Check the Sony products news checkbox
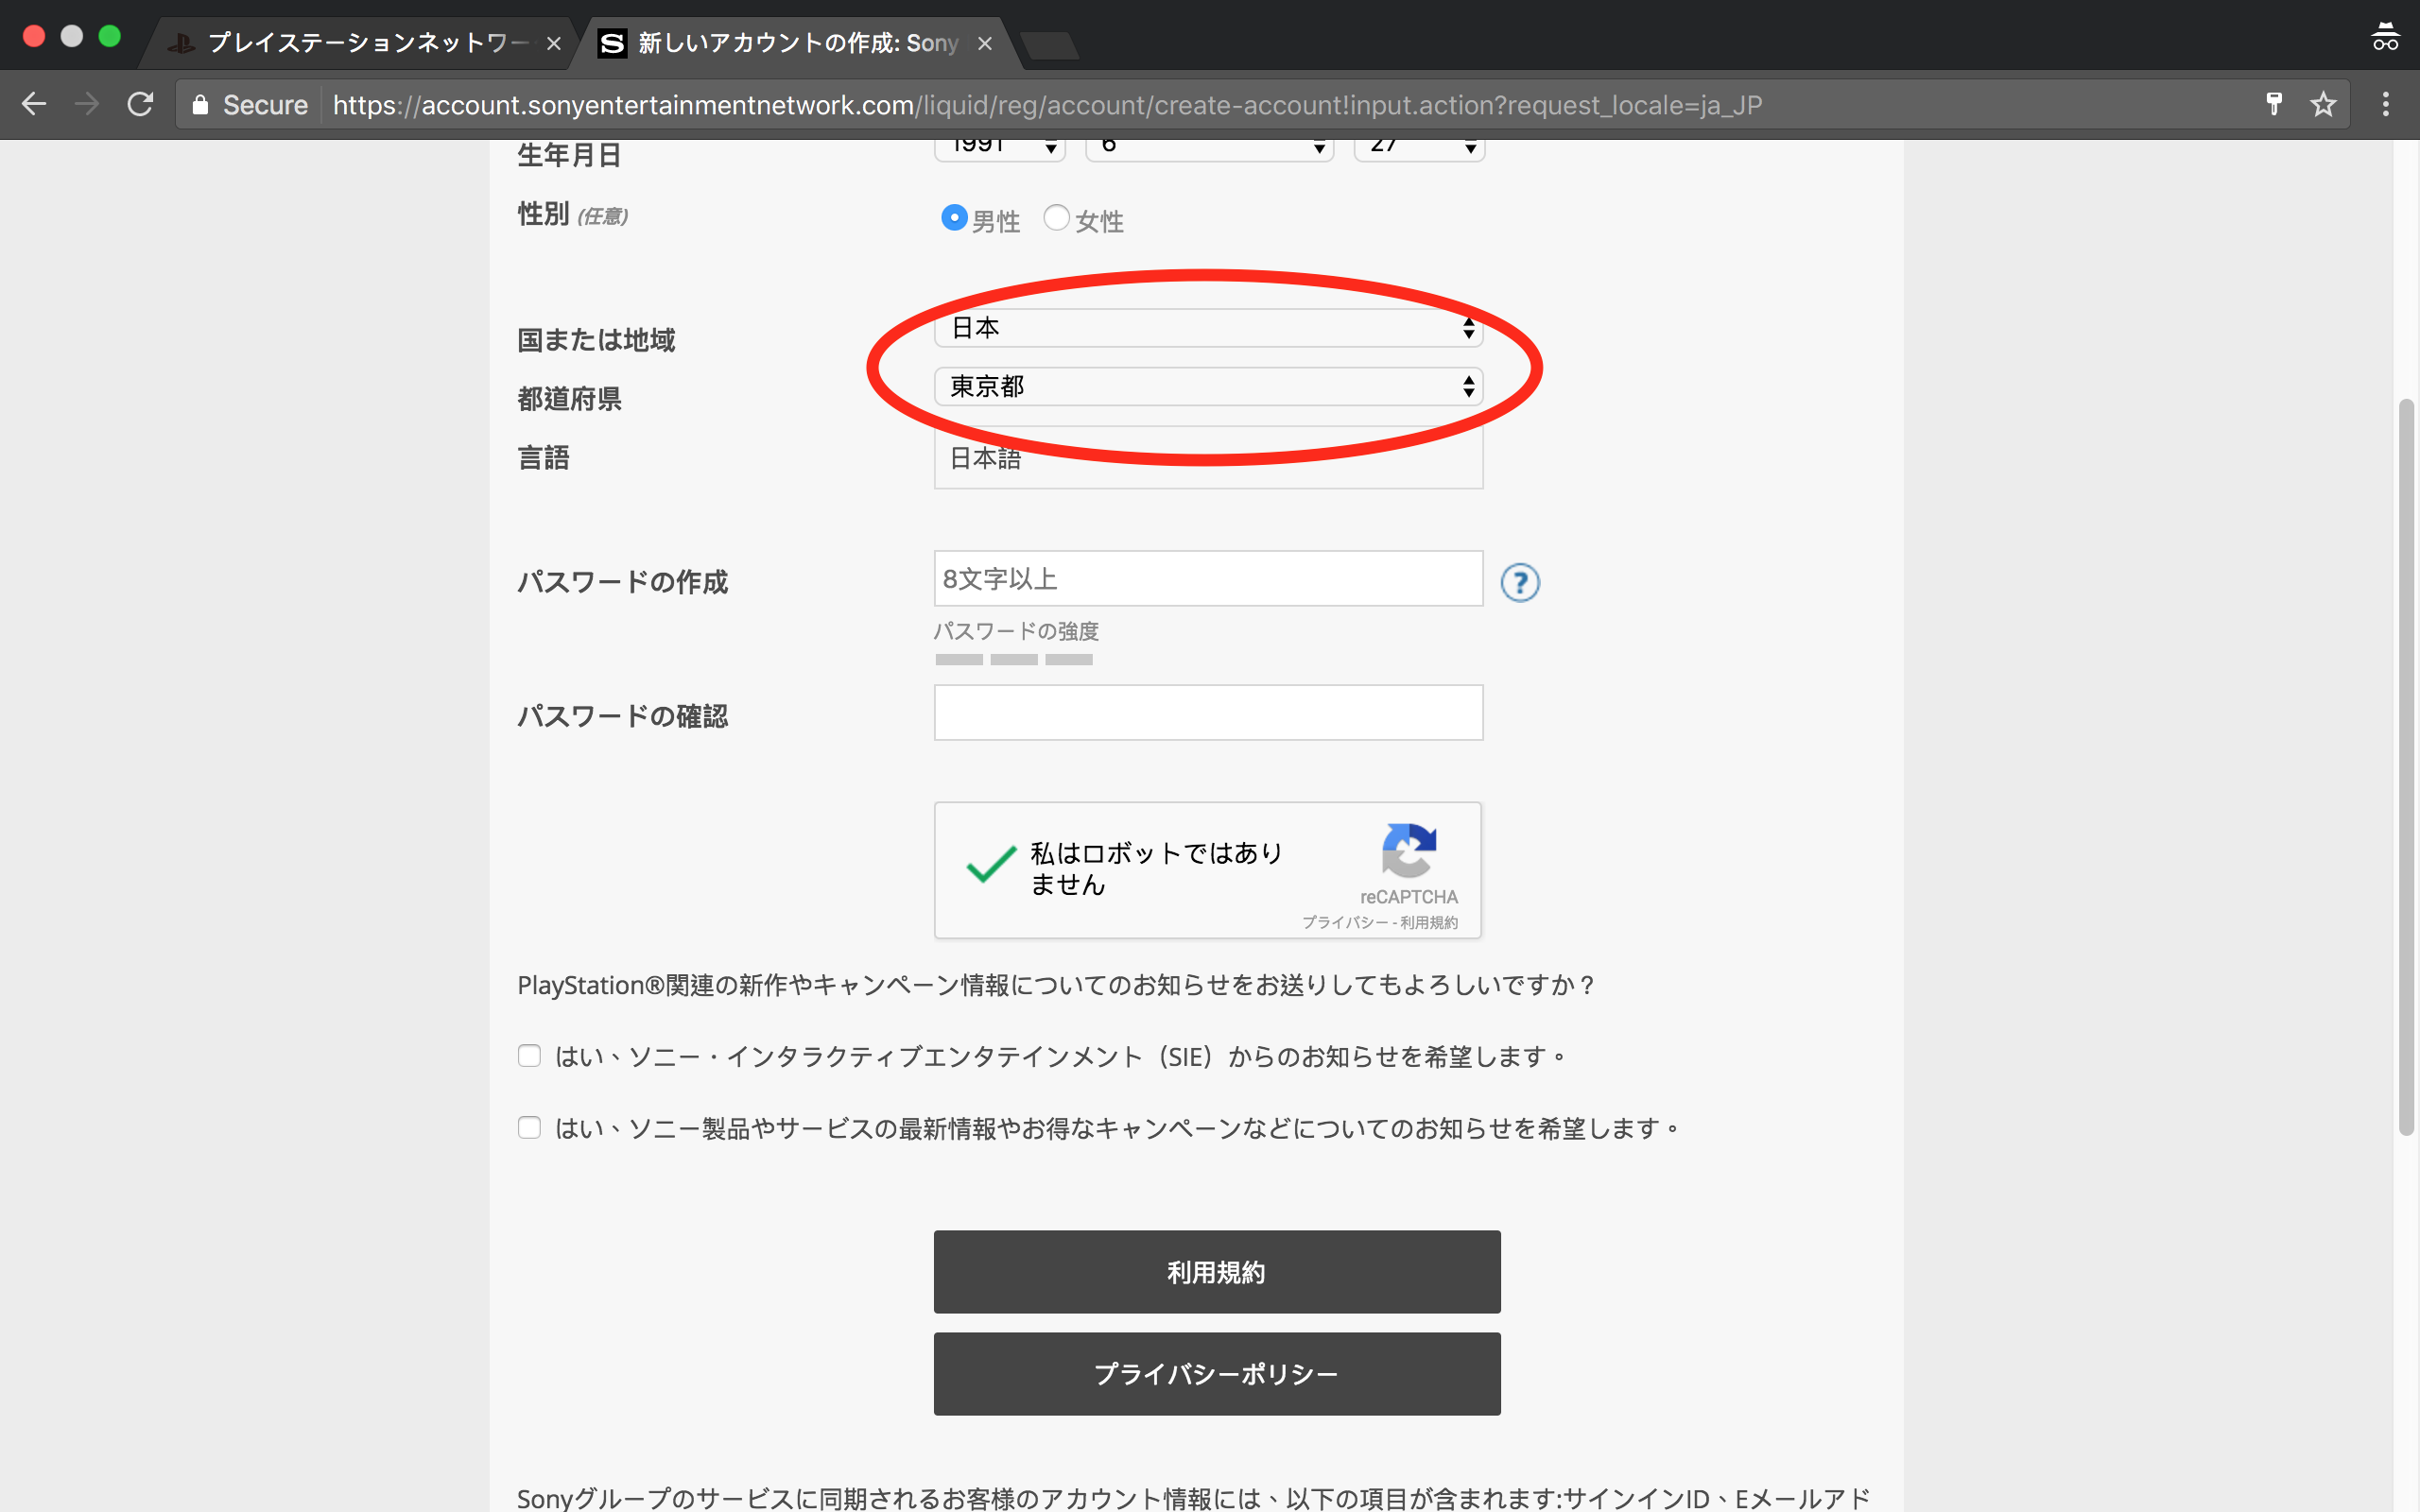This screenshot has width=2420, height=1512. click(529, 1128)
